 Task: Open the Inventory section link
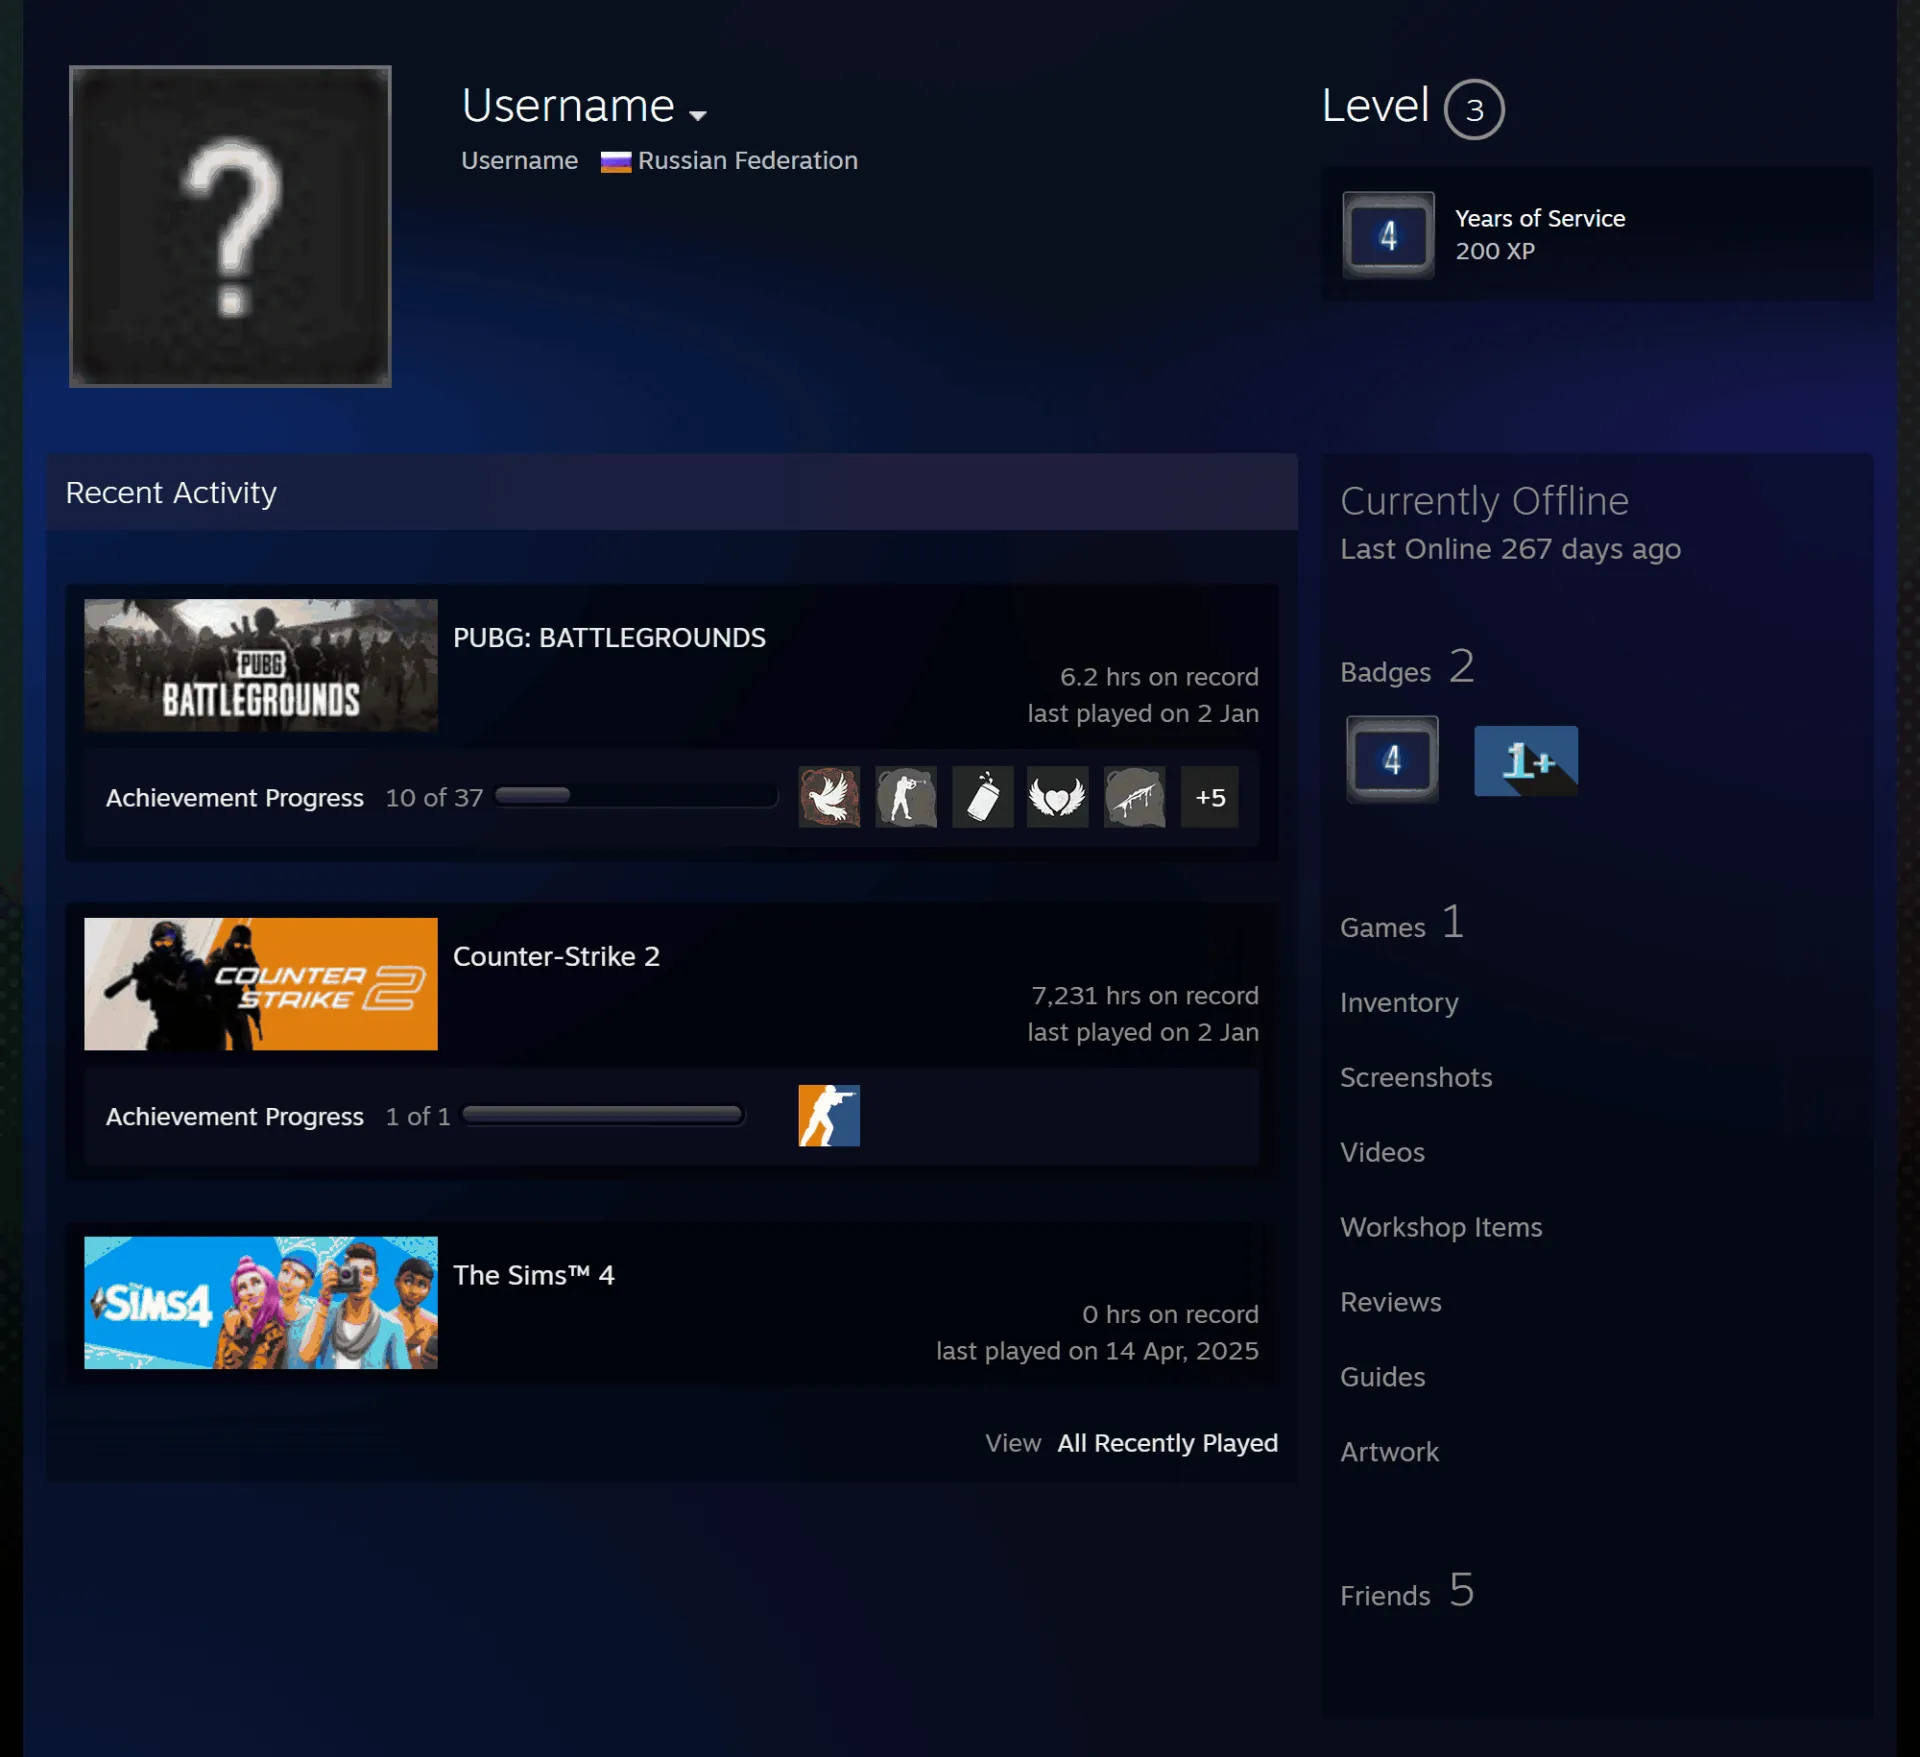tap(1399, 1002)
